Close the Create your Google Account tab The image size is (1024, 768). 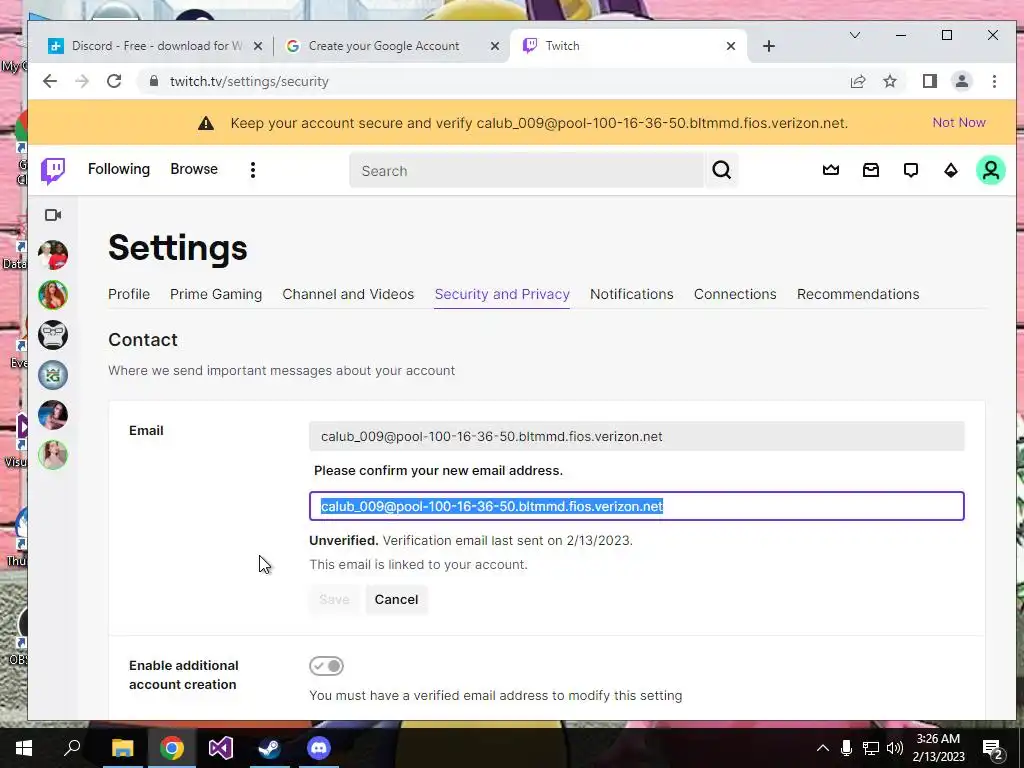(x=495, y=46)
